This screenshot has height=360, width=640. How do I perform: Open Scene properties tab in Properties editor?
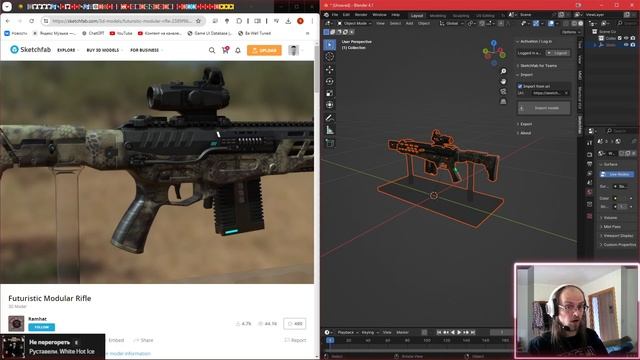tap(589, 182)
